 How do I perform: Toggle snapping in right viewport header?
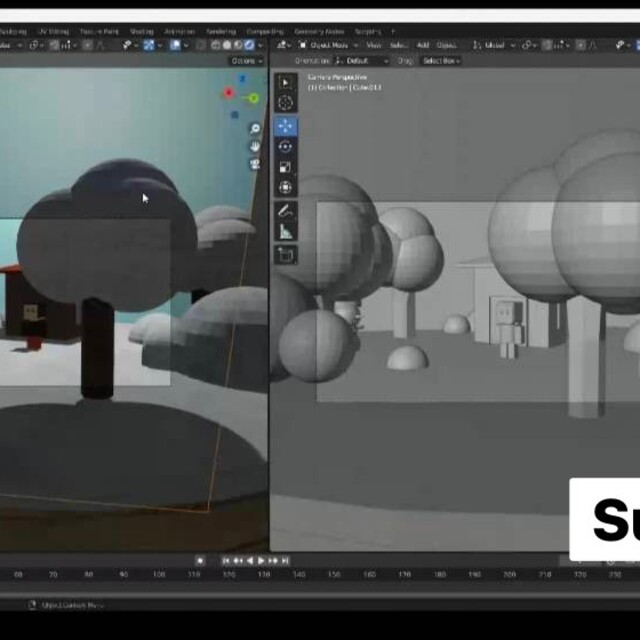[547, 45]
